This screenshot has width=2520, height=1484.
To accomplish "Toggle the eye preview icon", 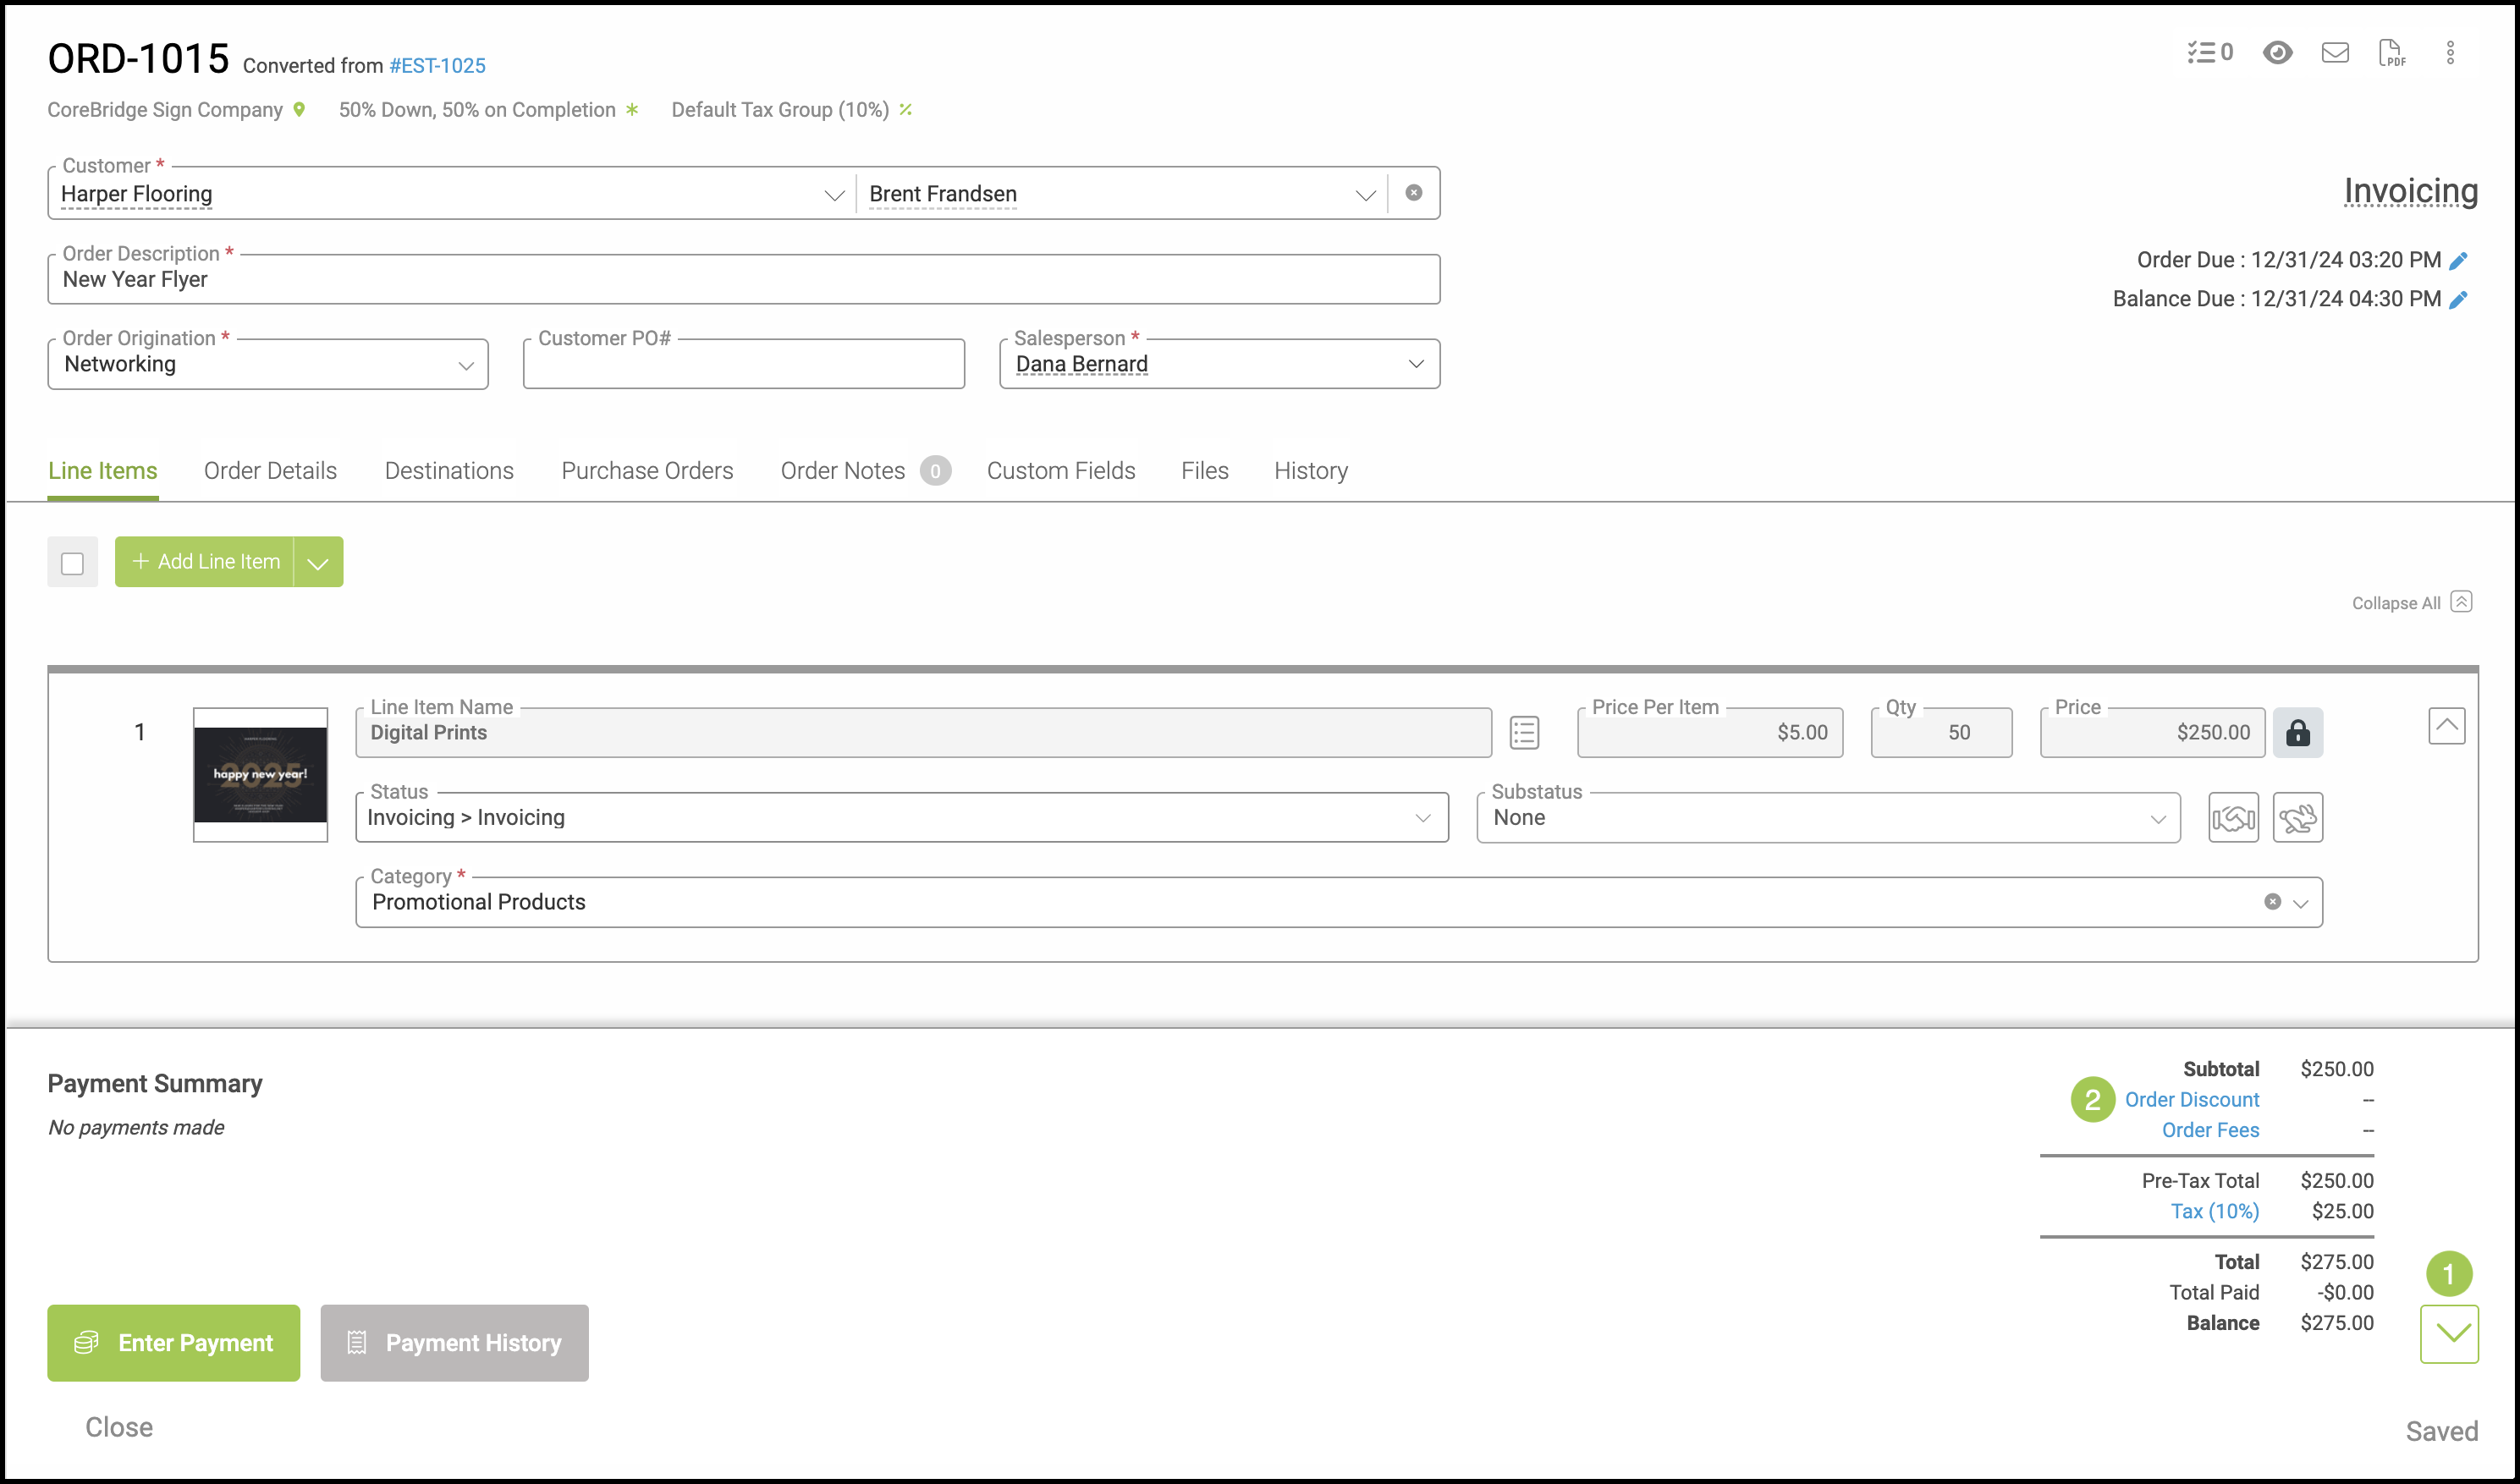I will 2277,52.
